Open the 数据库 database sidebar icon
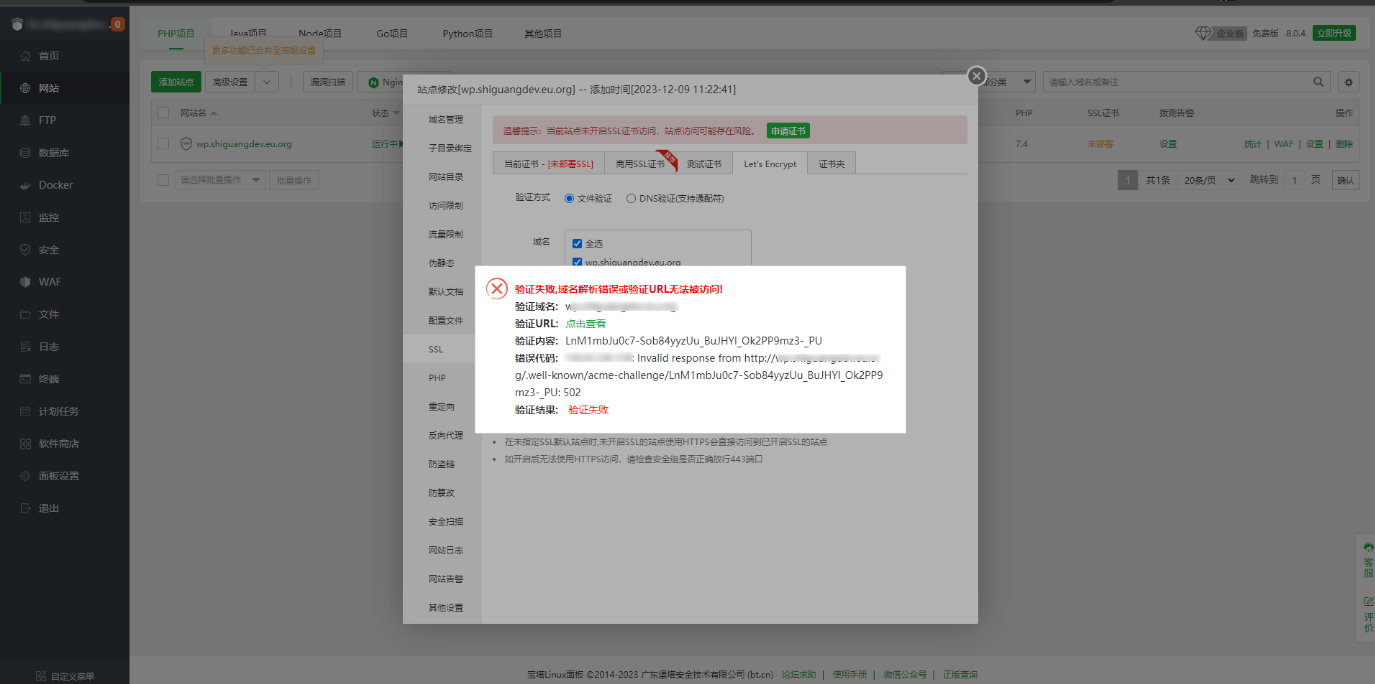This screenshot has width=1375, height=684. coord(27,153)
